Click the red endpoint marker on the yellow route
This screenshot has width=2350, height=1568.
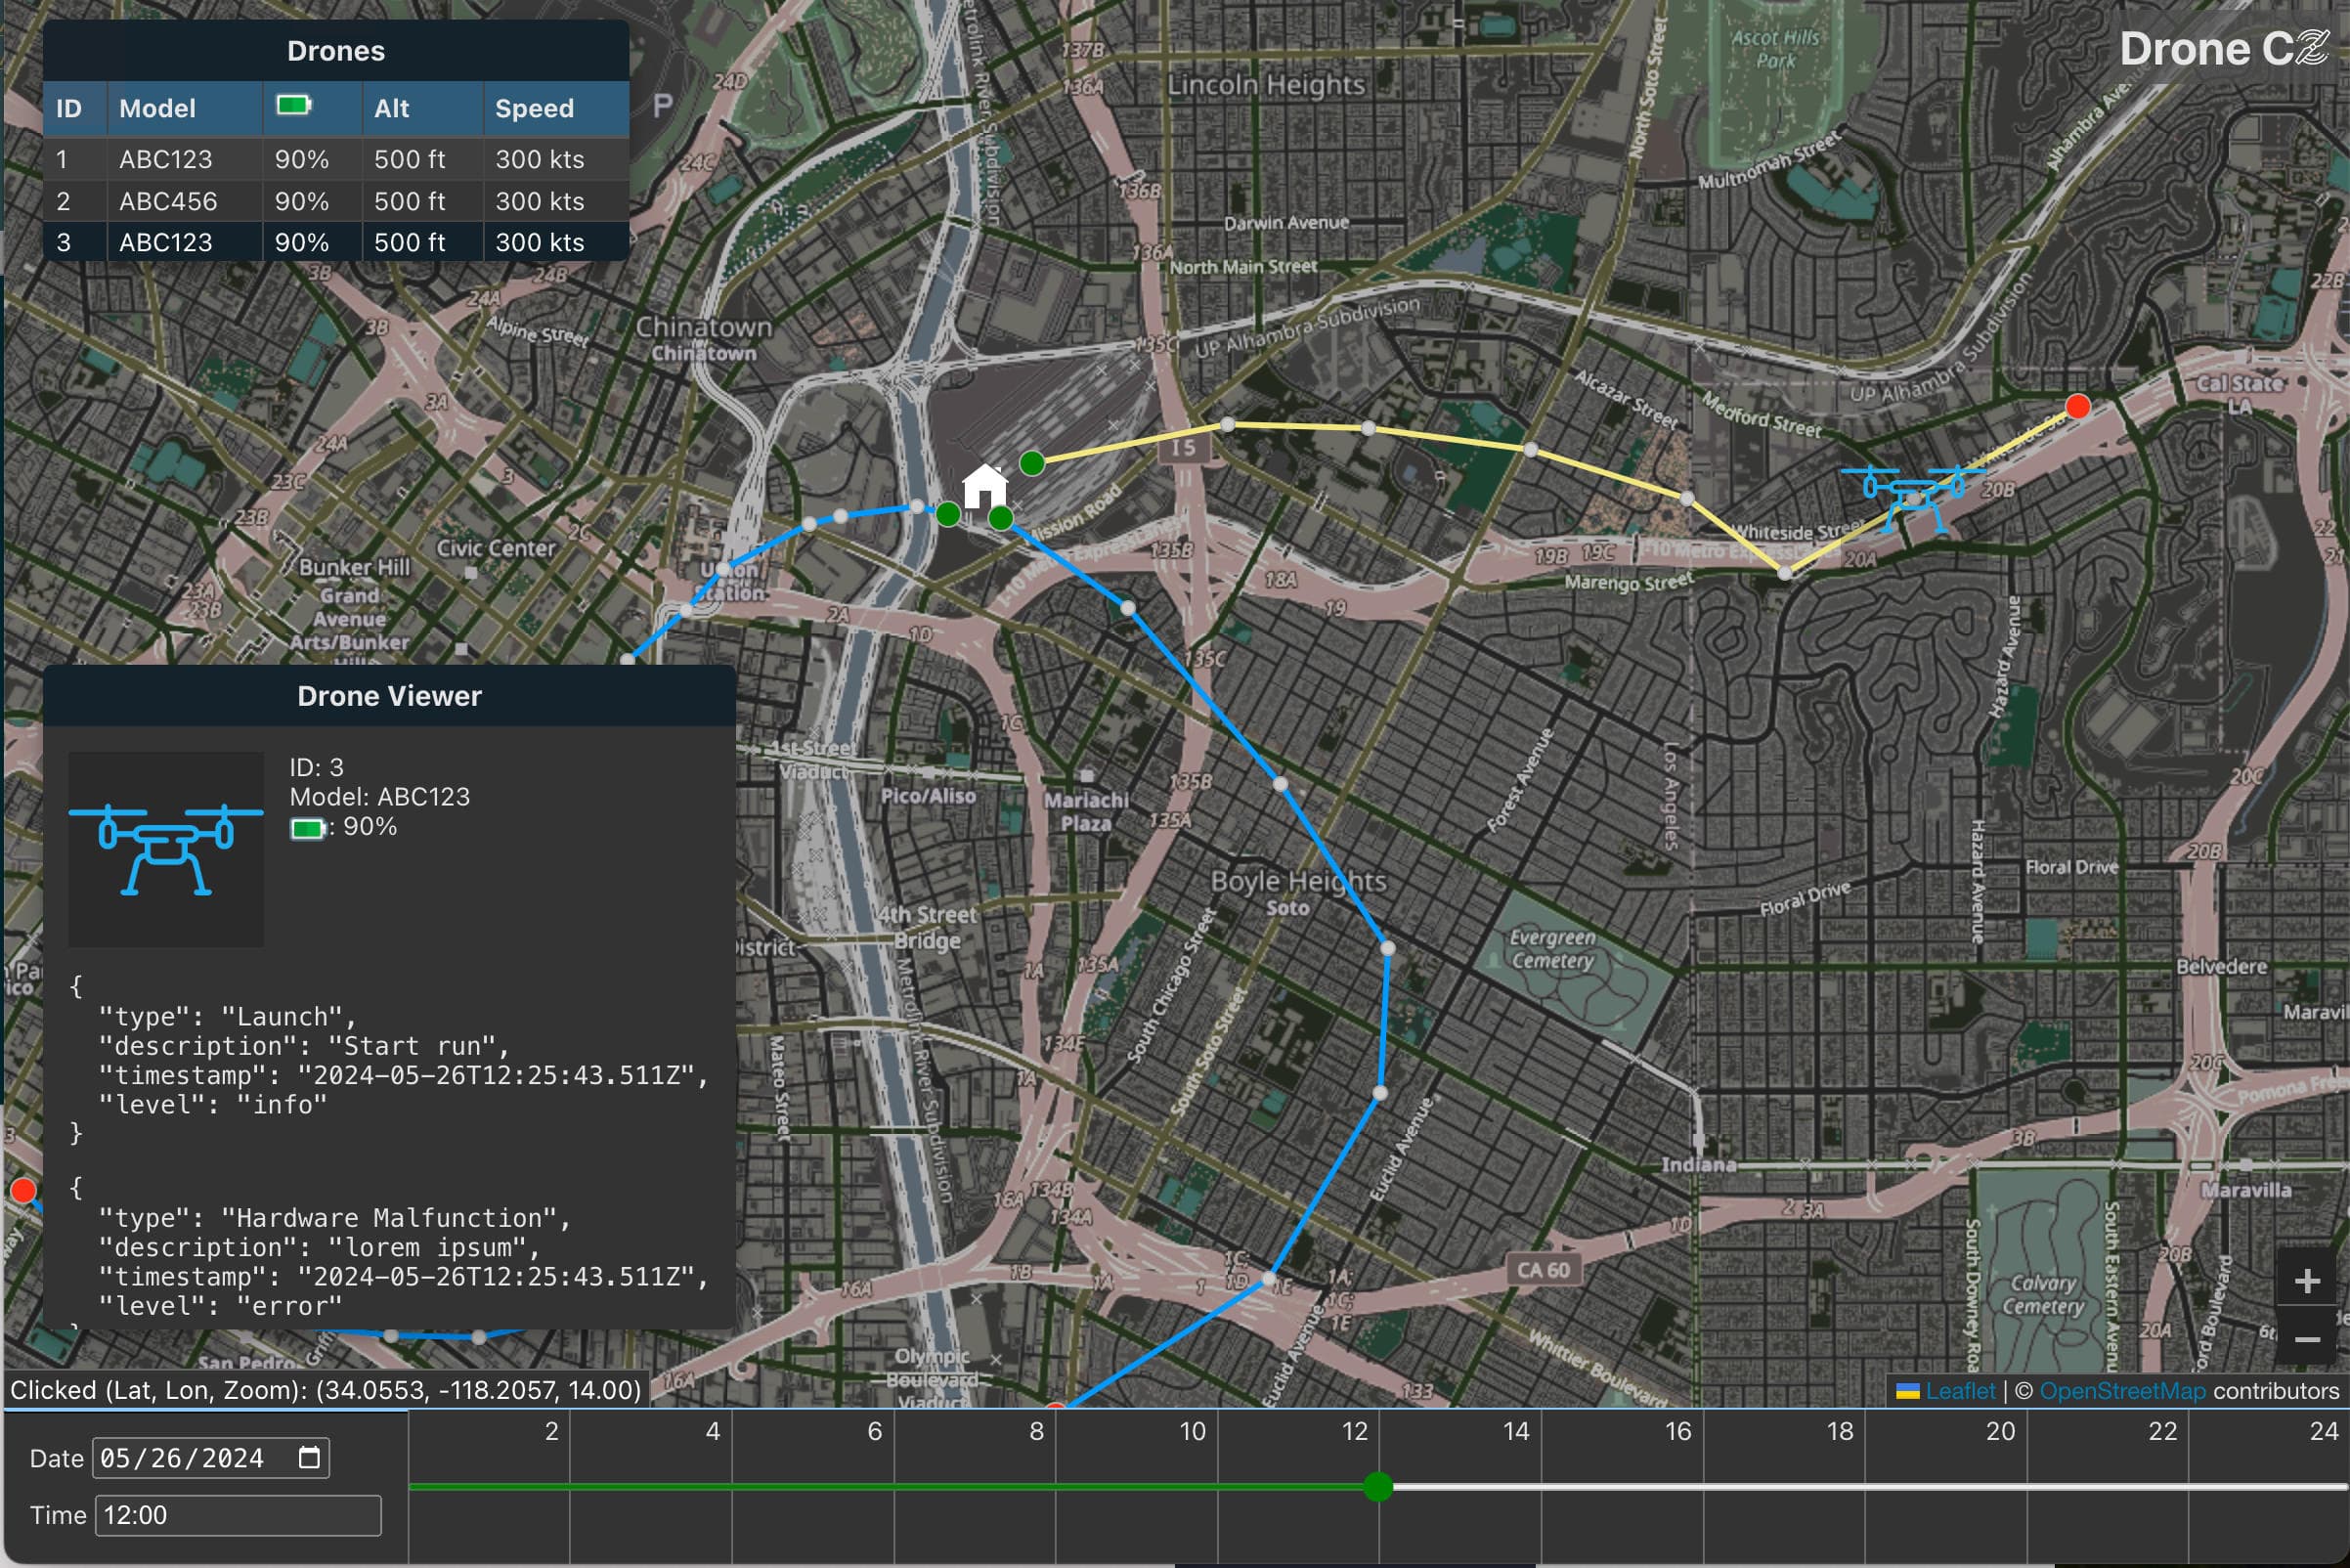tap(2078, 407)
